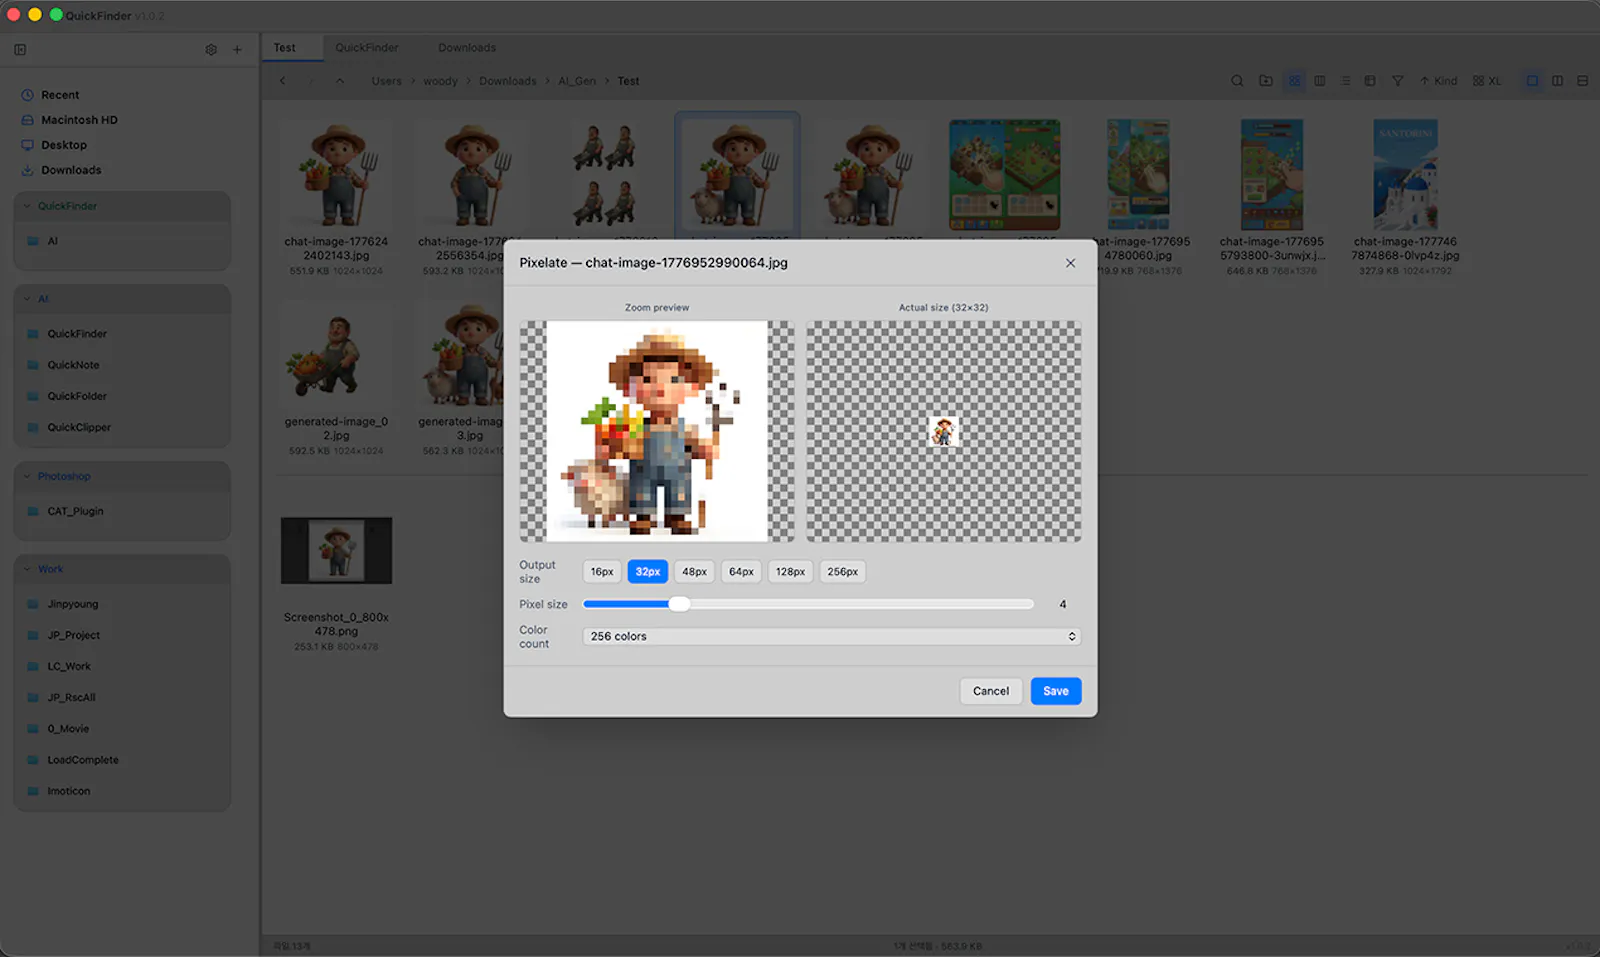Select side-by-side dual pane layout

1557,81
